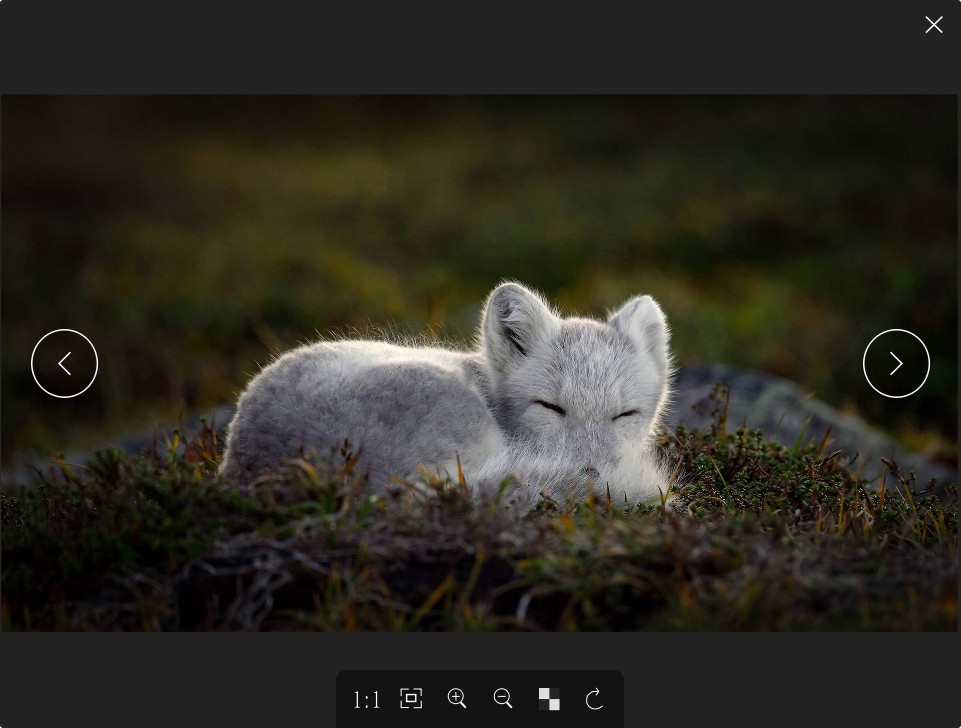The image size is (961, 728).
Task: Close the image viewer
Action: click(933, 25)
